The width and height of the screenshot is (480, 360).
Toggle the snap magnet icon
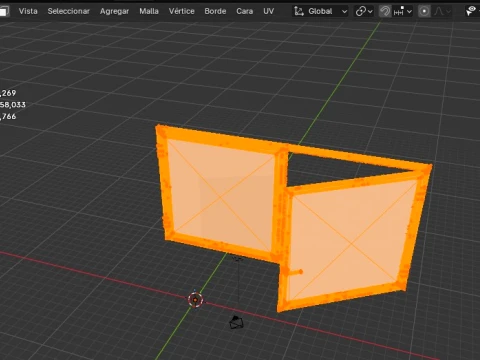[x=385, y=11]
